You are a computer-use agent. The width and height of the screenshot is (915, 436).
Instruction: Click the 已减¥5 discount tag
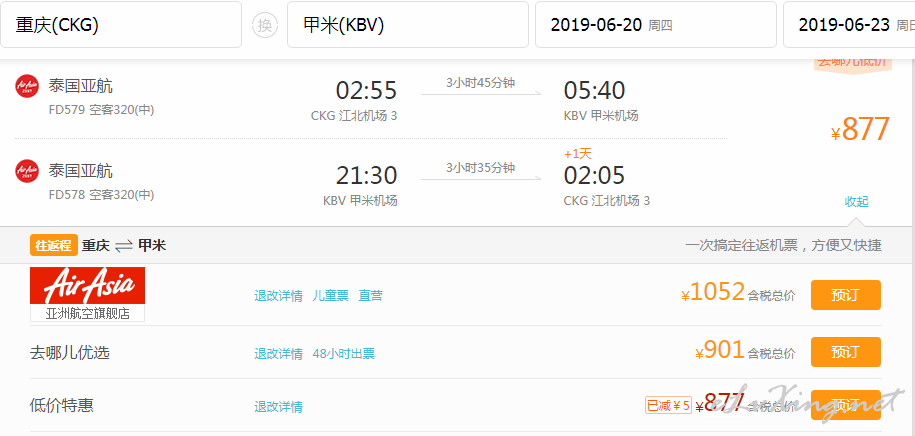(668, 405)
